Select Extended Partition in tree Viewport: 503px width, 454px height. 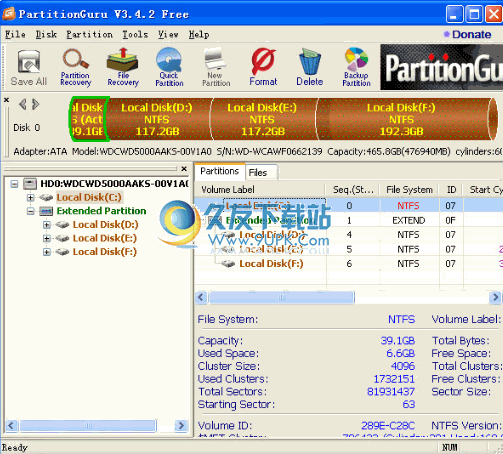point(101,211)
